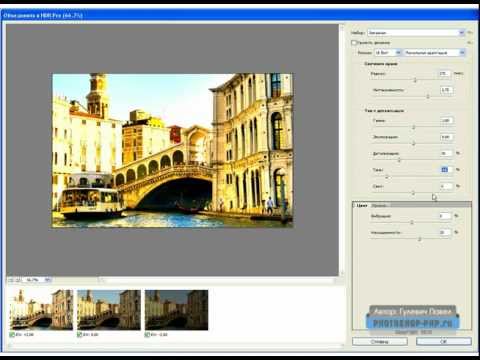This screenshot has width=480, height=360.
Task: Uncheck the darkest exposure thumbnail checkbox
Action: (x=147, y=334)
